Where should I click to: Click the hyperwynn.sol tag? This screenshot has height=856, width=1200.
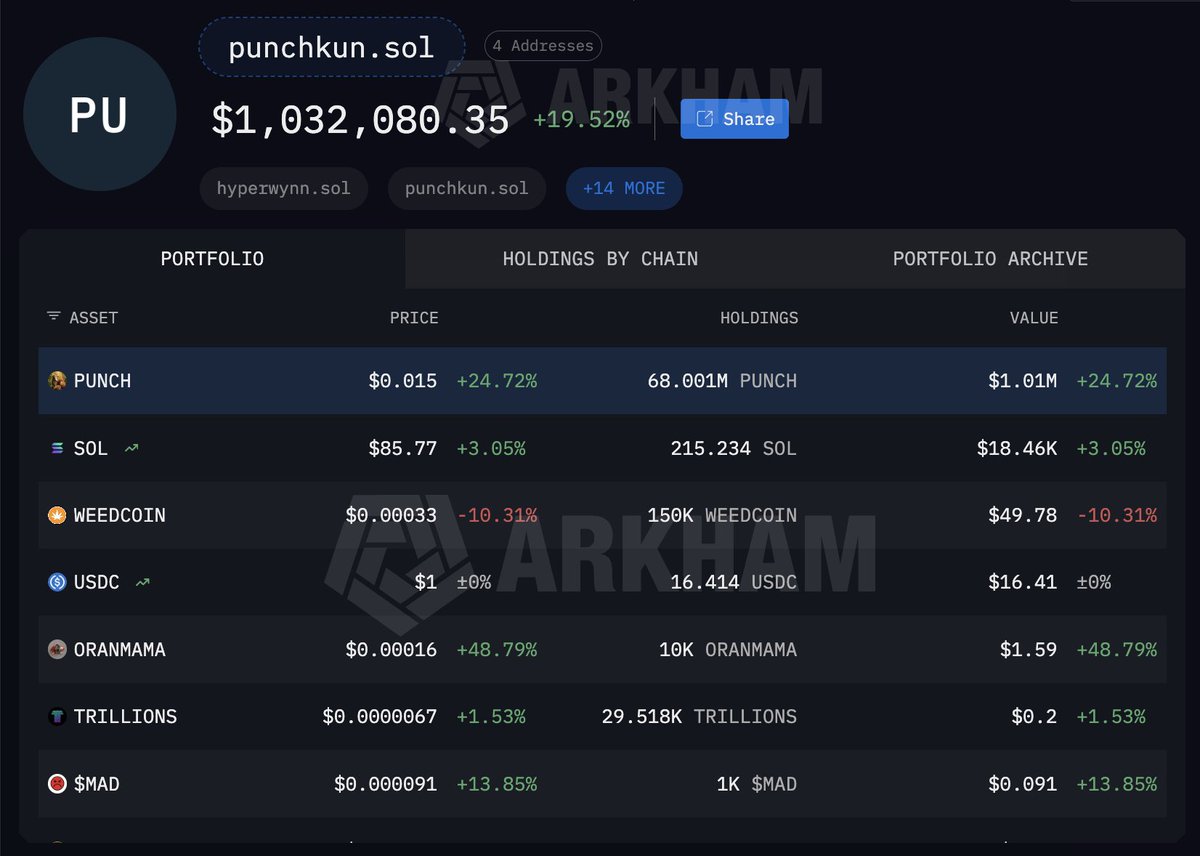[x=283, y=188]
